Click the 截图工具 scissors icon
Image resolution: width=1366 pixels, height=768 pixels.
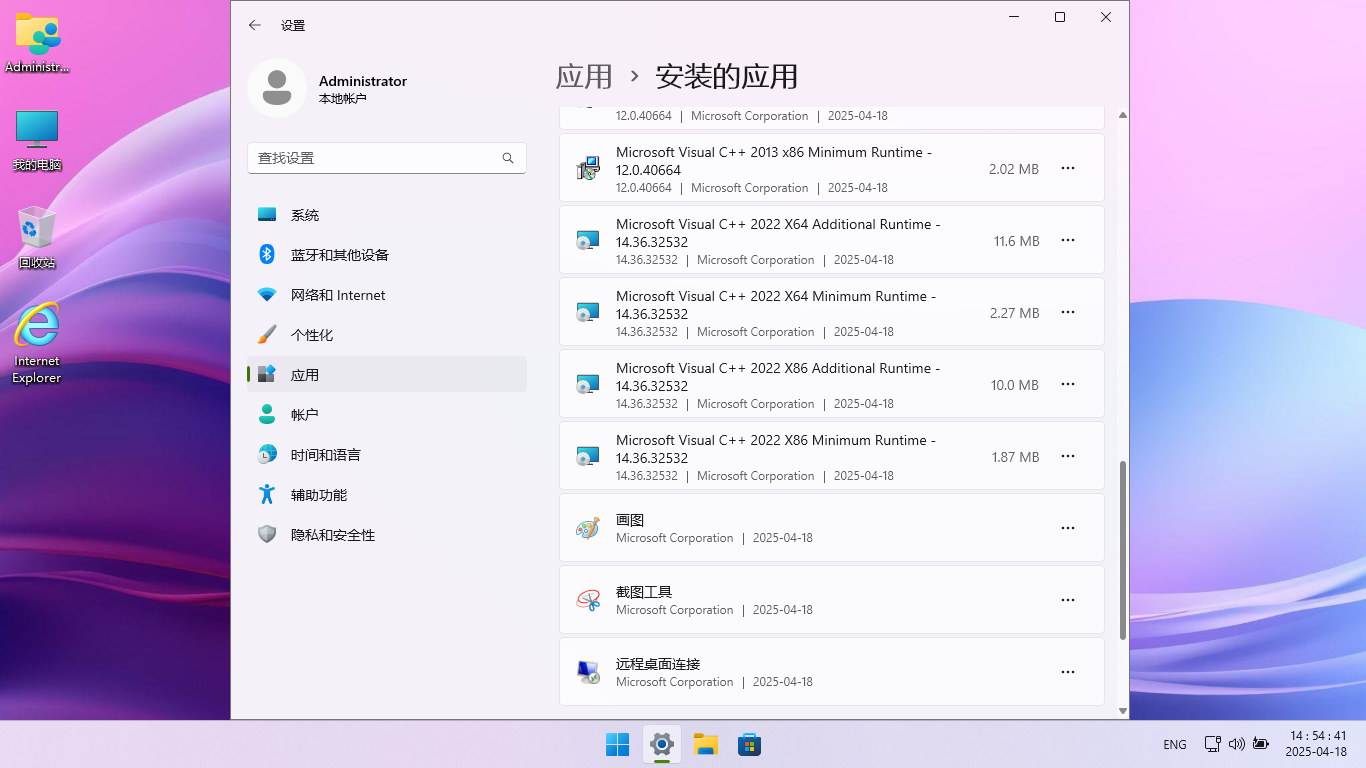[588, 600]
